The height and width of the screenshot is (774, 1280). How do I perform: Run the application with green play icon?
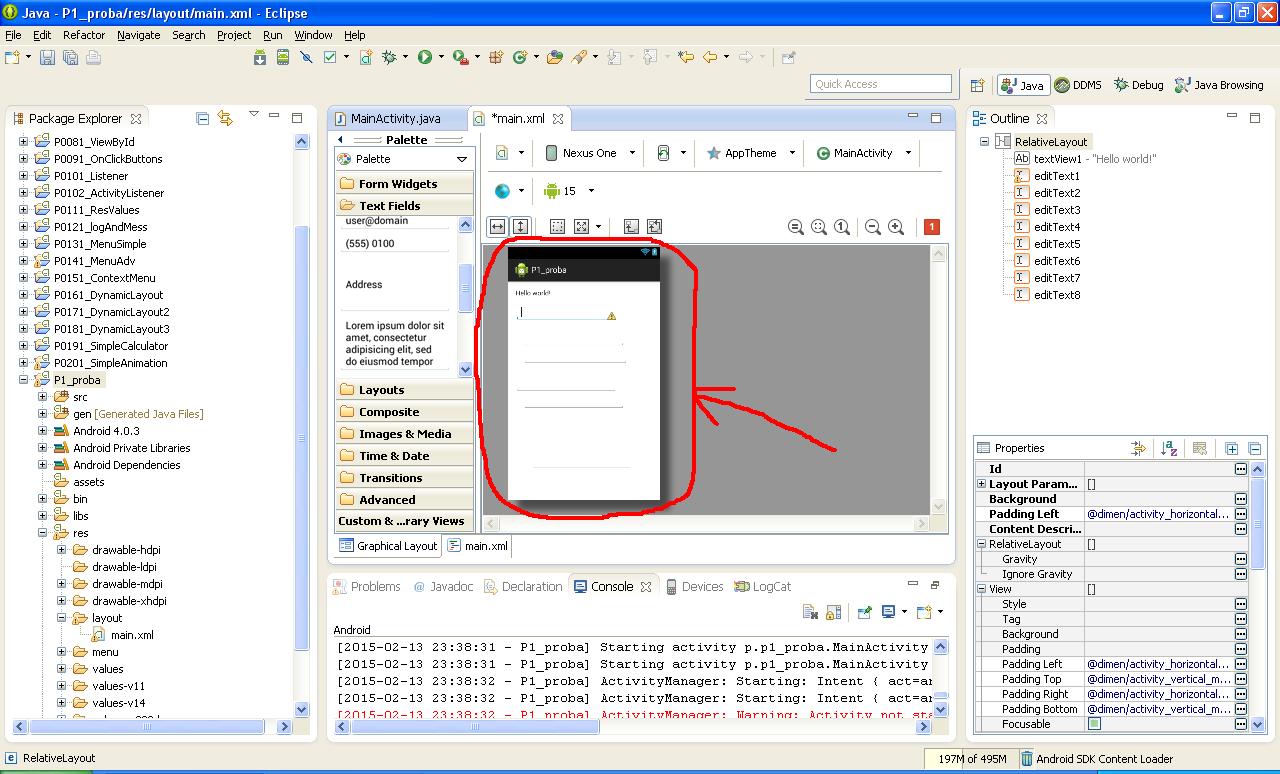[425, 58]
